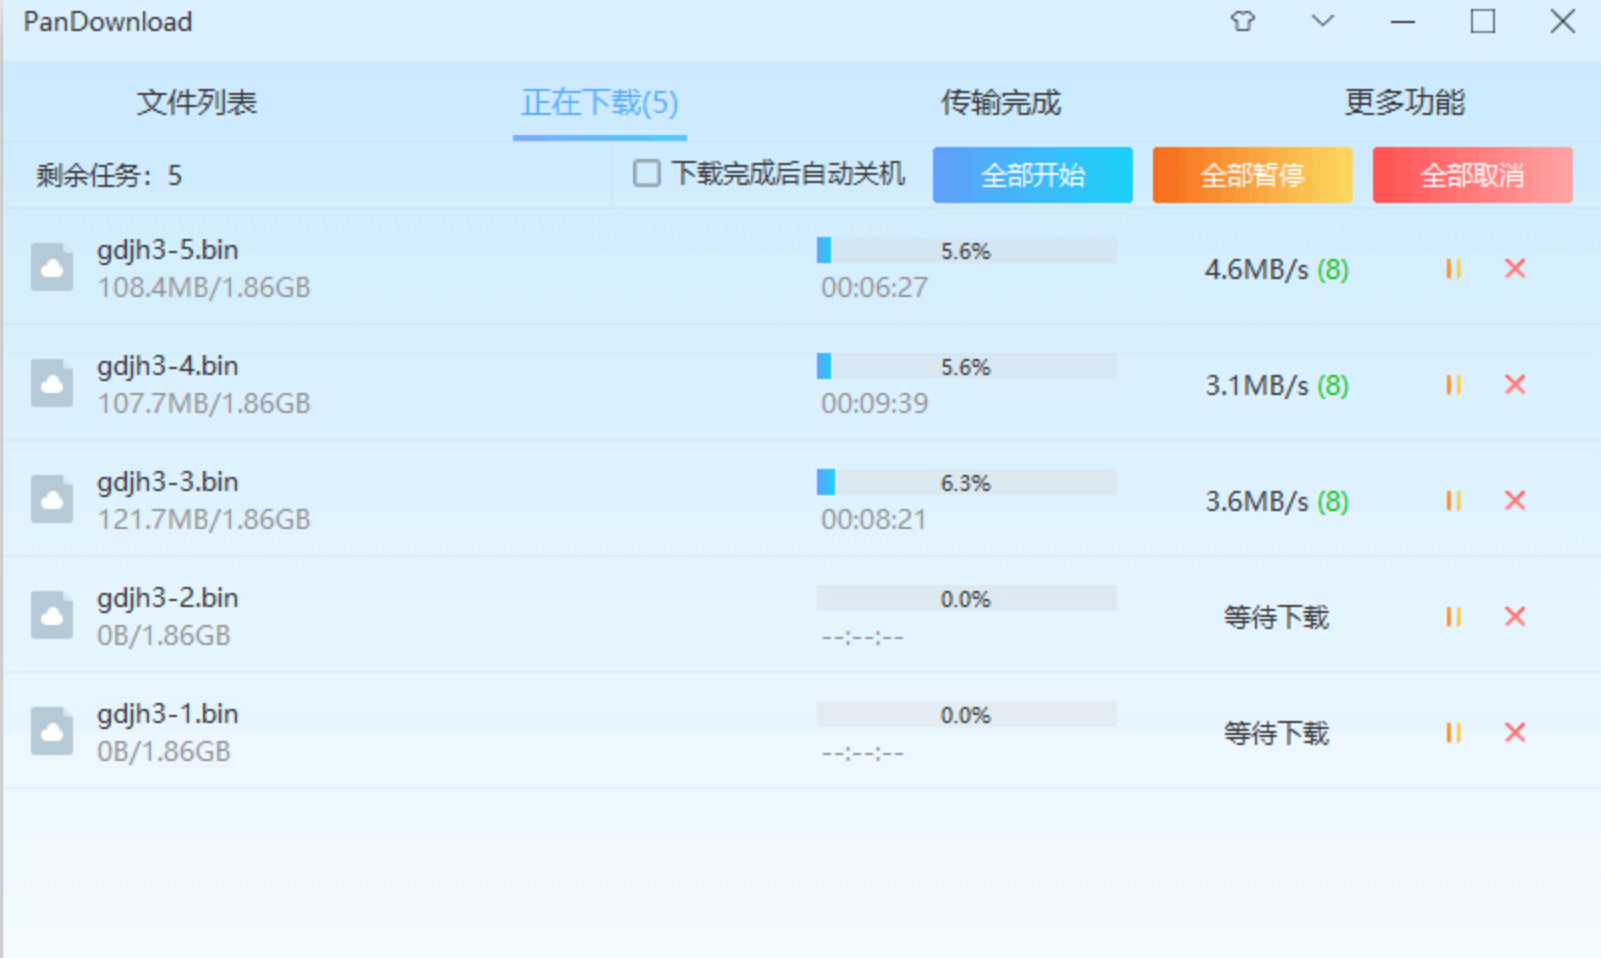Enable auto shutdown after download completes

click(647, 174)
